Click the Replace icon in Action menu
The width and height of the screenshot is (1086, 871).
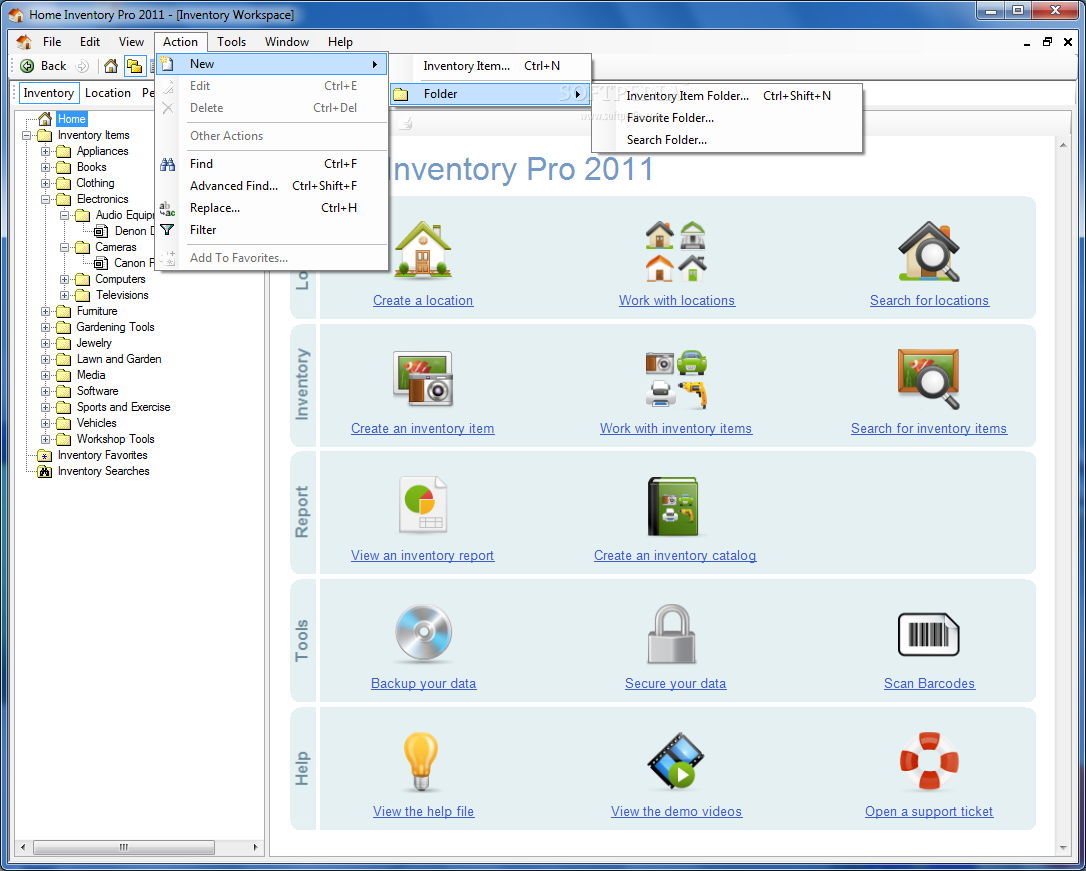point(168,208)
